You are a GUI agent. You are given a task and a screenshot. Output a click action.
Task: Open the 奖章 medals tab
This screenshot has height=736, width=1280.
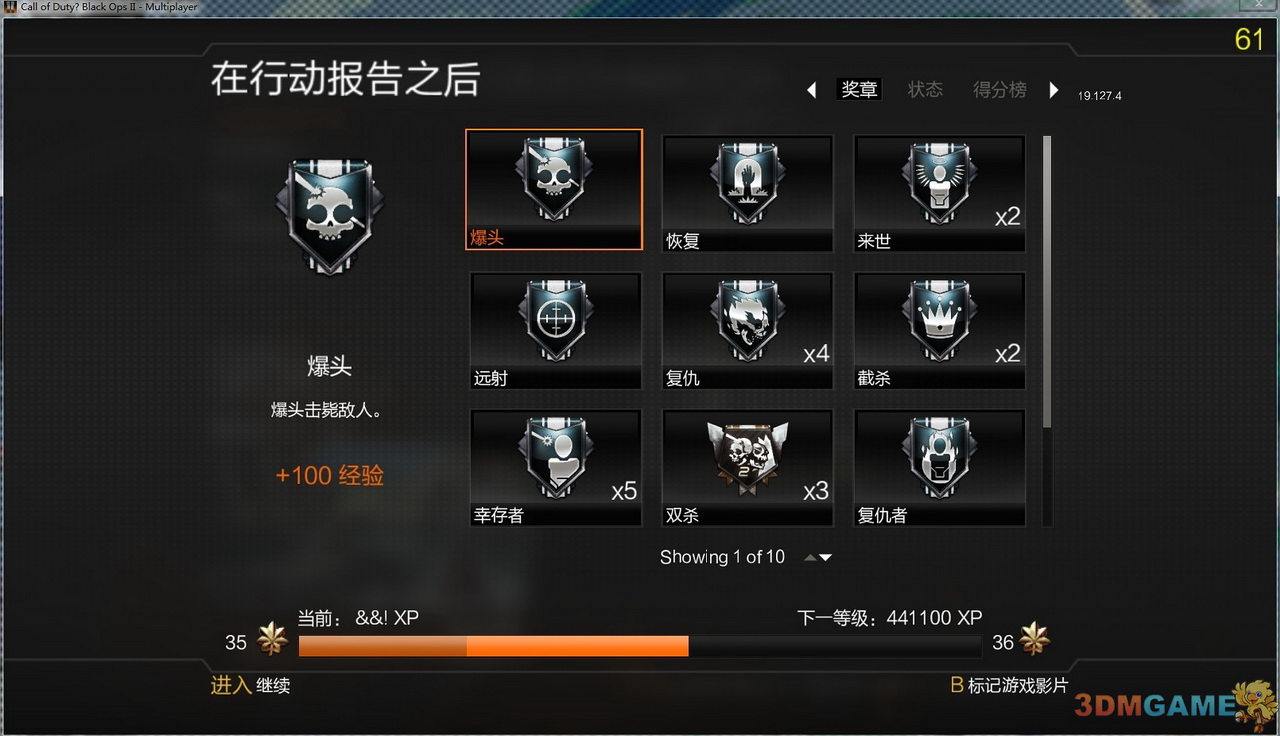[859, 89]
